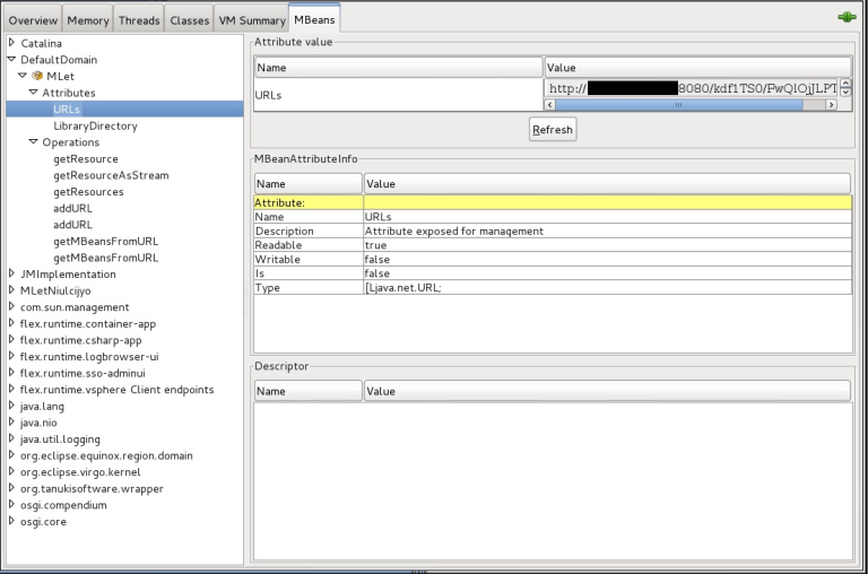Switch to the Memory tab

(87, 20)
